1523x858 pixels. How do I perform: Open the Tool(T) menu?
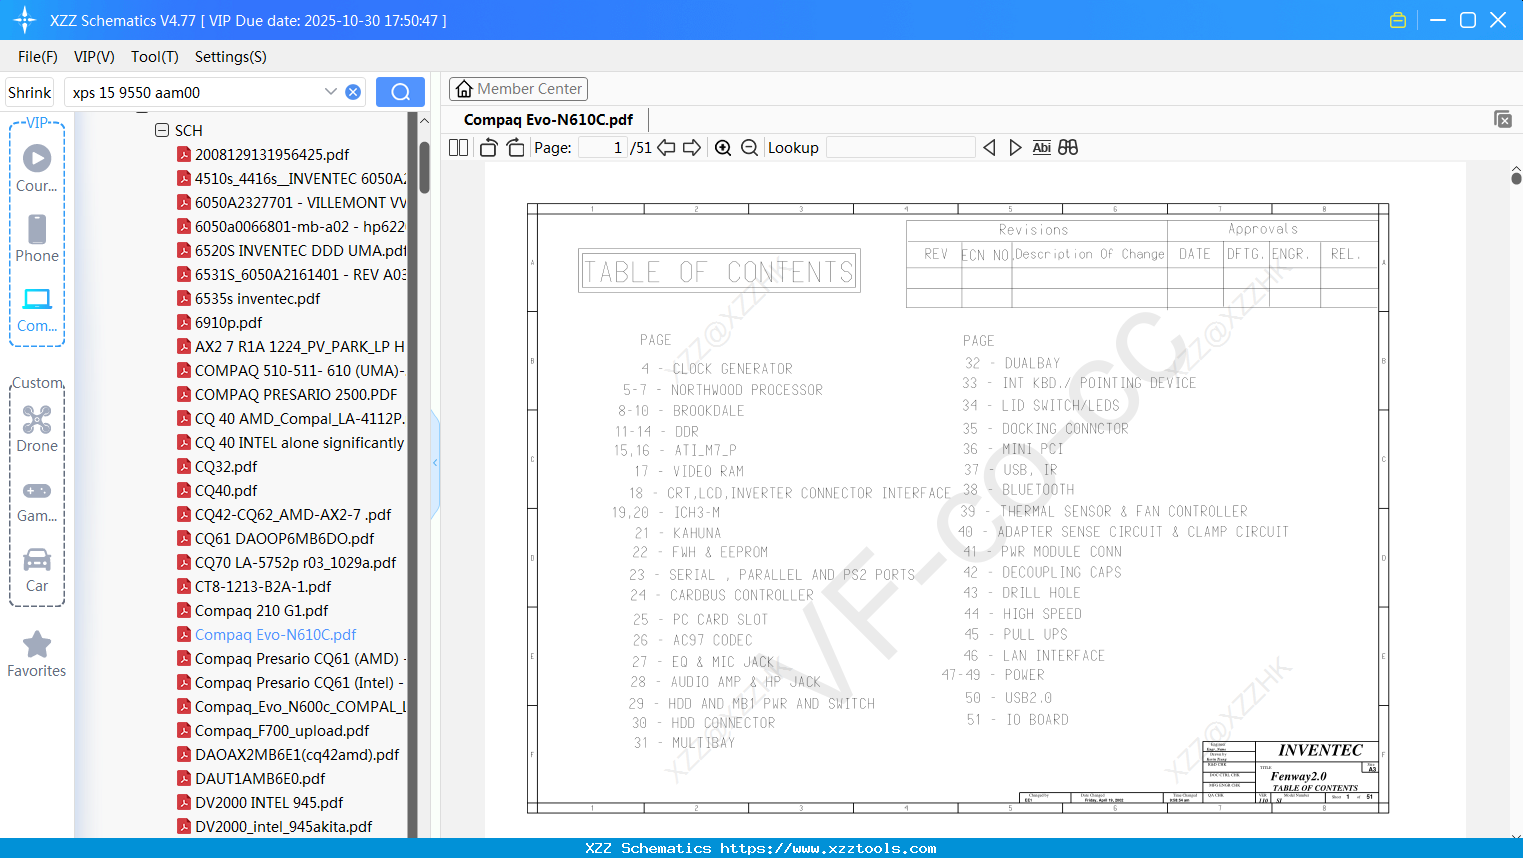click(155, 57)
